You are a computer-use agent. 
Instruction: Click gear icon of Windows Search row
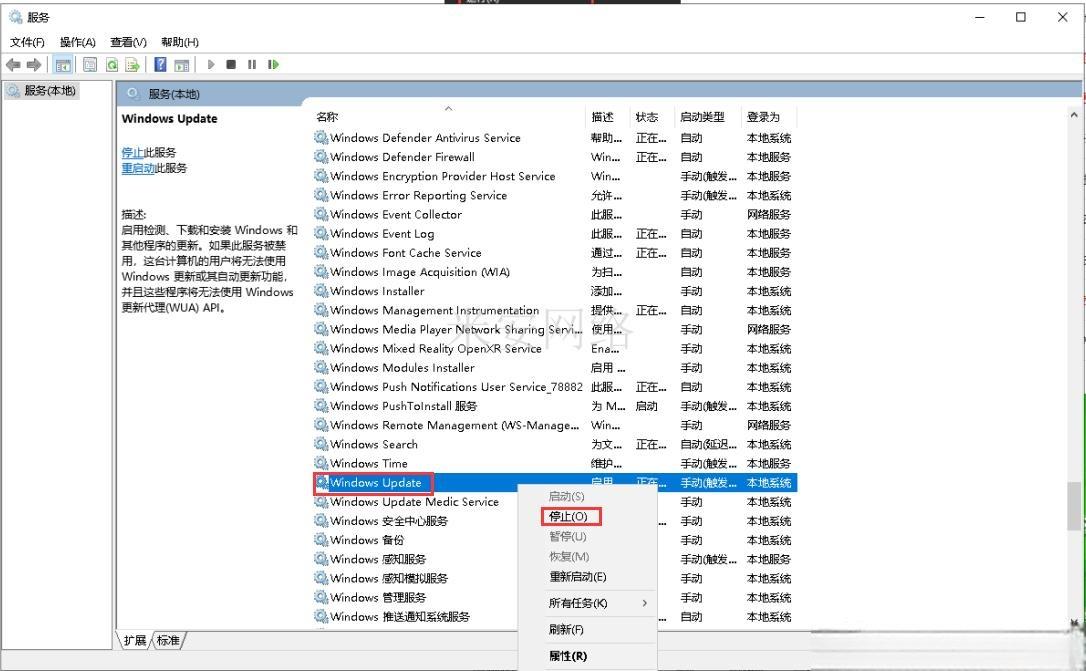coord(321,444)
